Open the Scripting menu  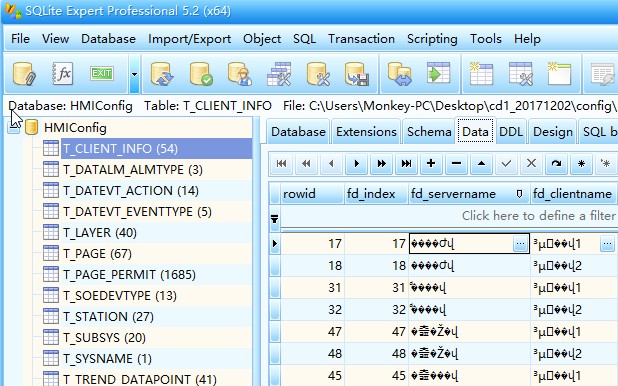tap(432, 39)
